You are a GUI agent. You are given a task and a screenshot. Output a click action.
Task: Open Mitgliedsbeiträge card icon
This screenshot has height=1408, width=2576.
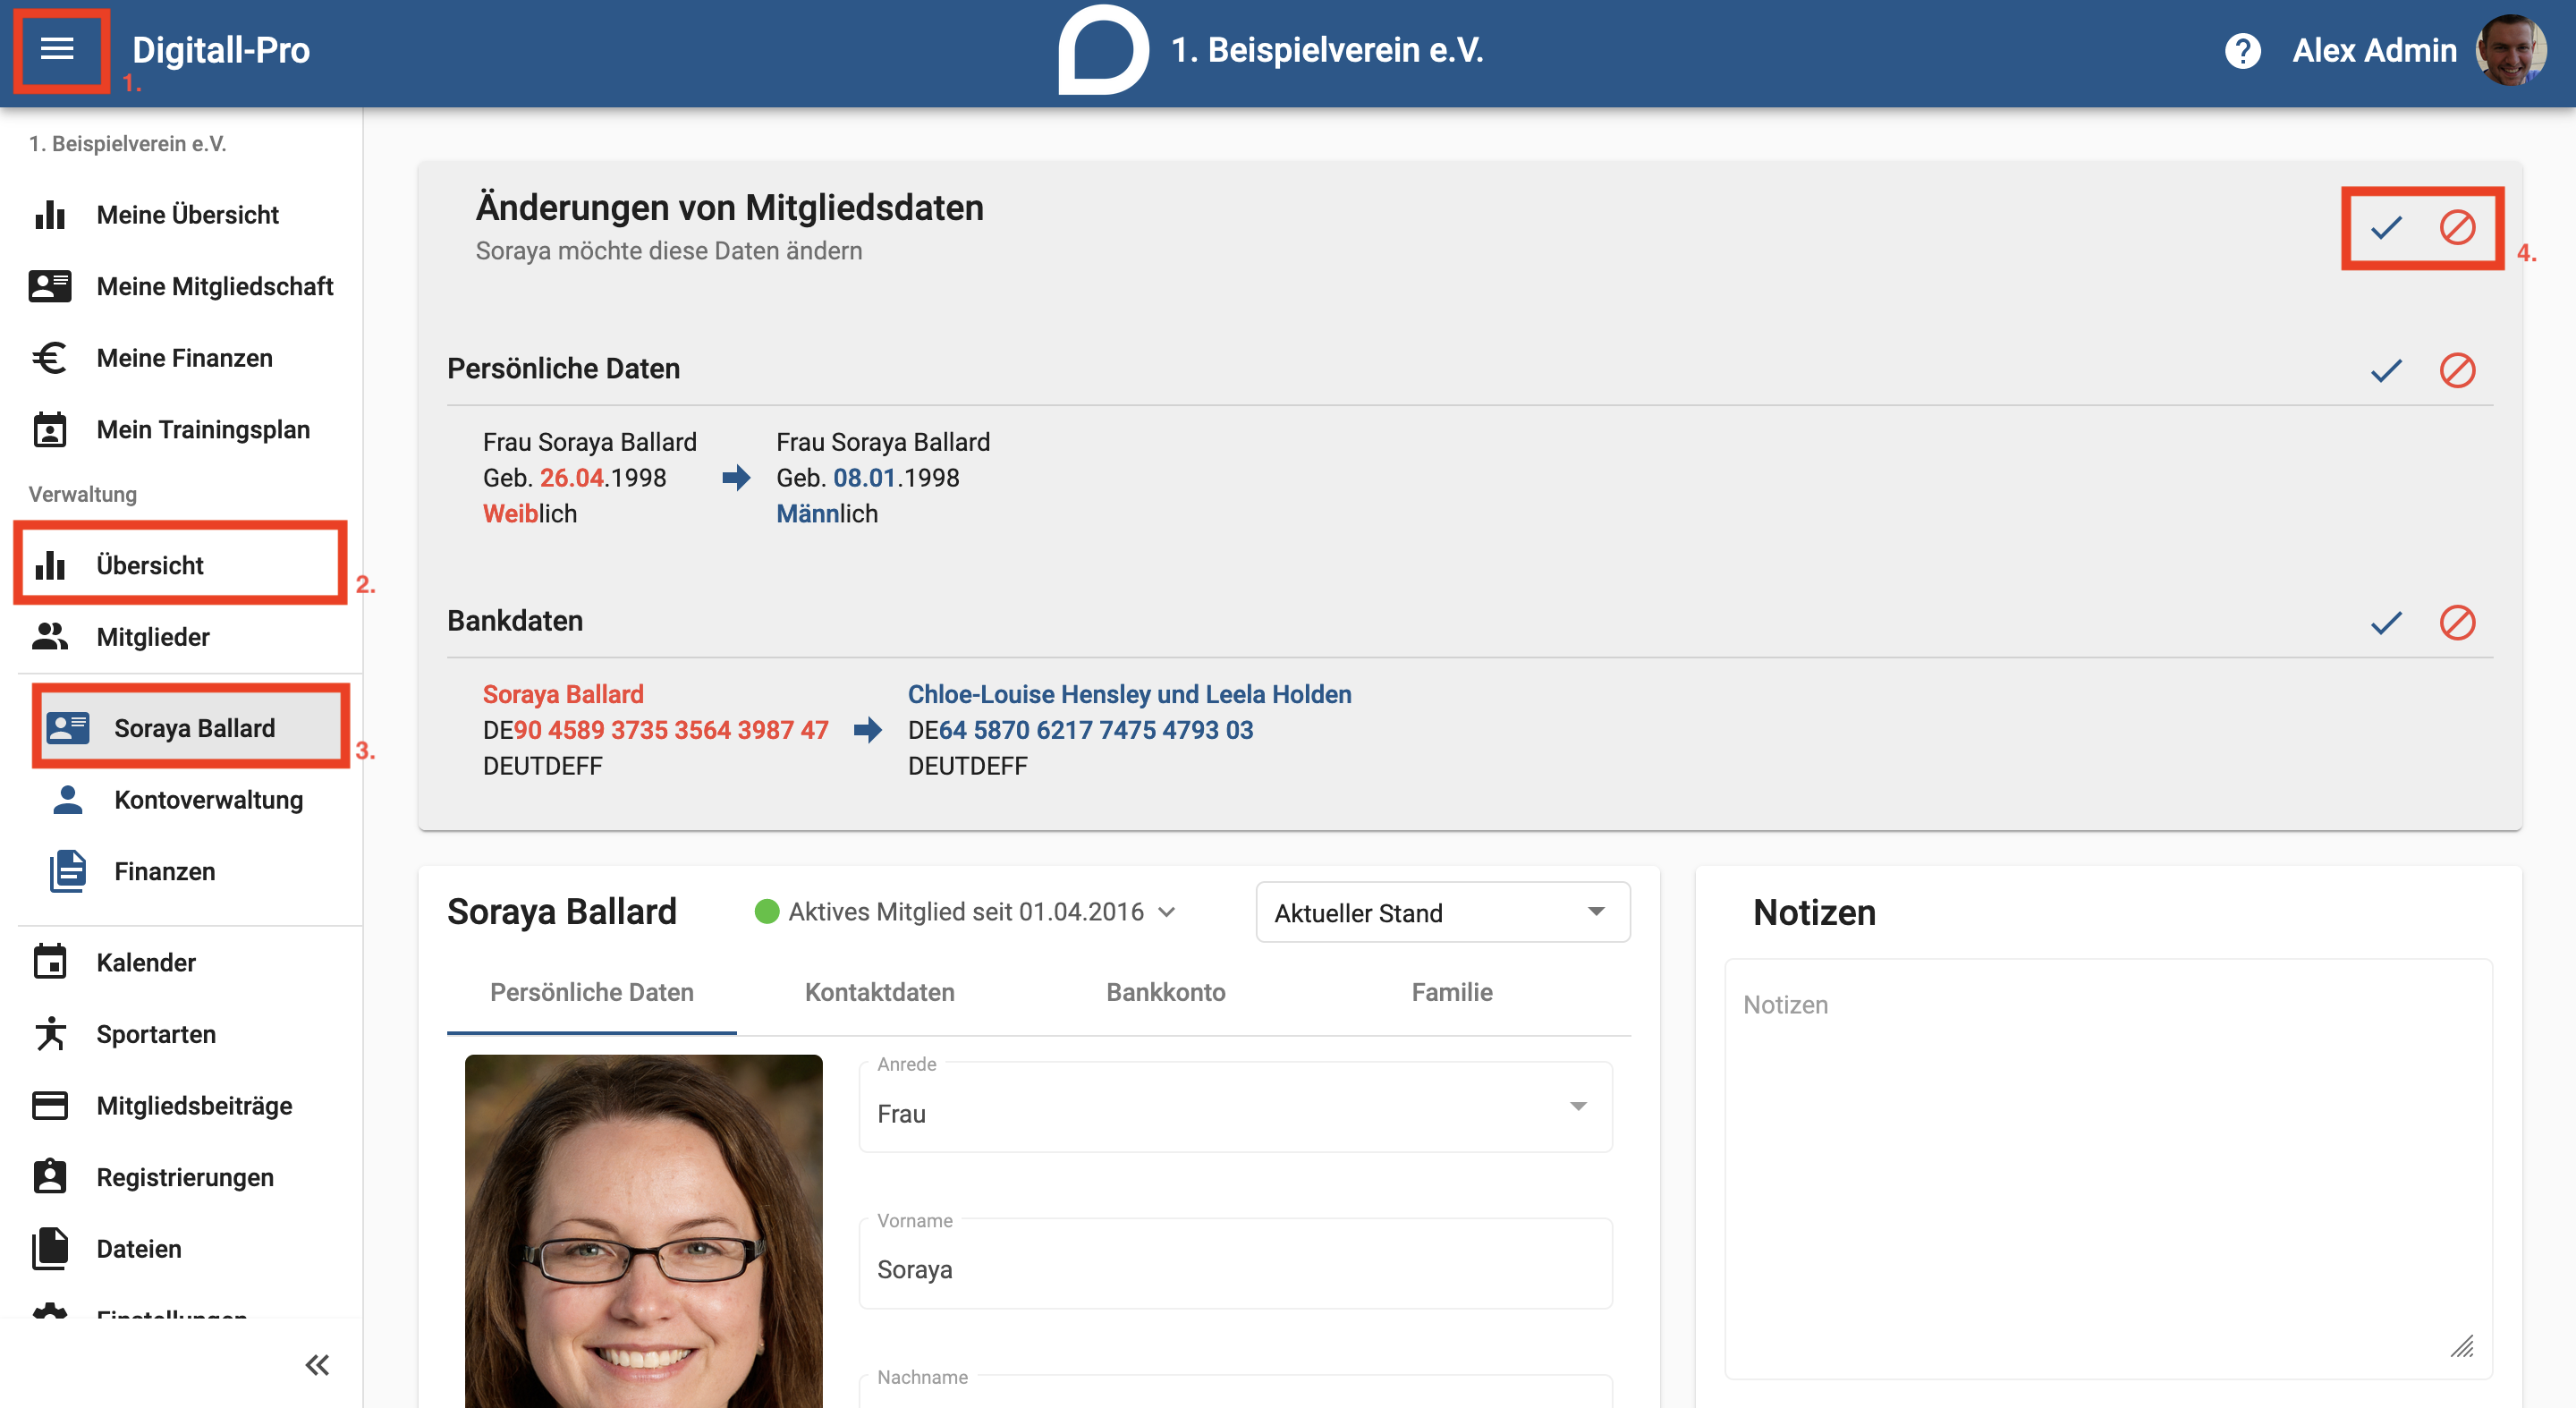(50, 1106)
